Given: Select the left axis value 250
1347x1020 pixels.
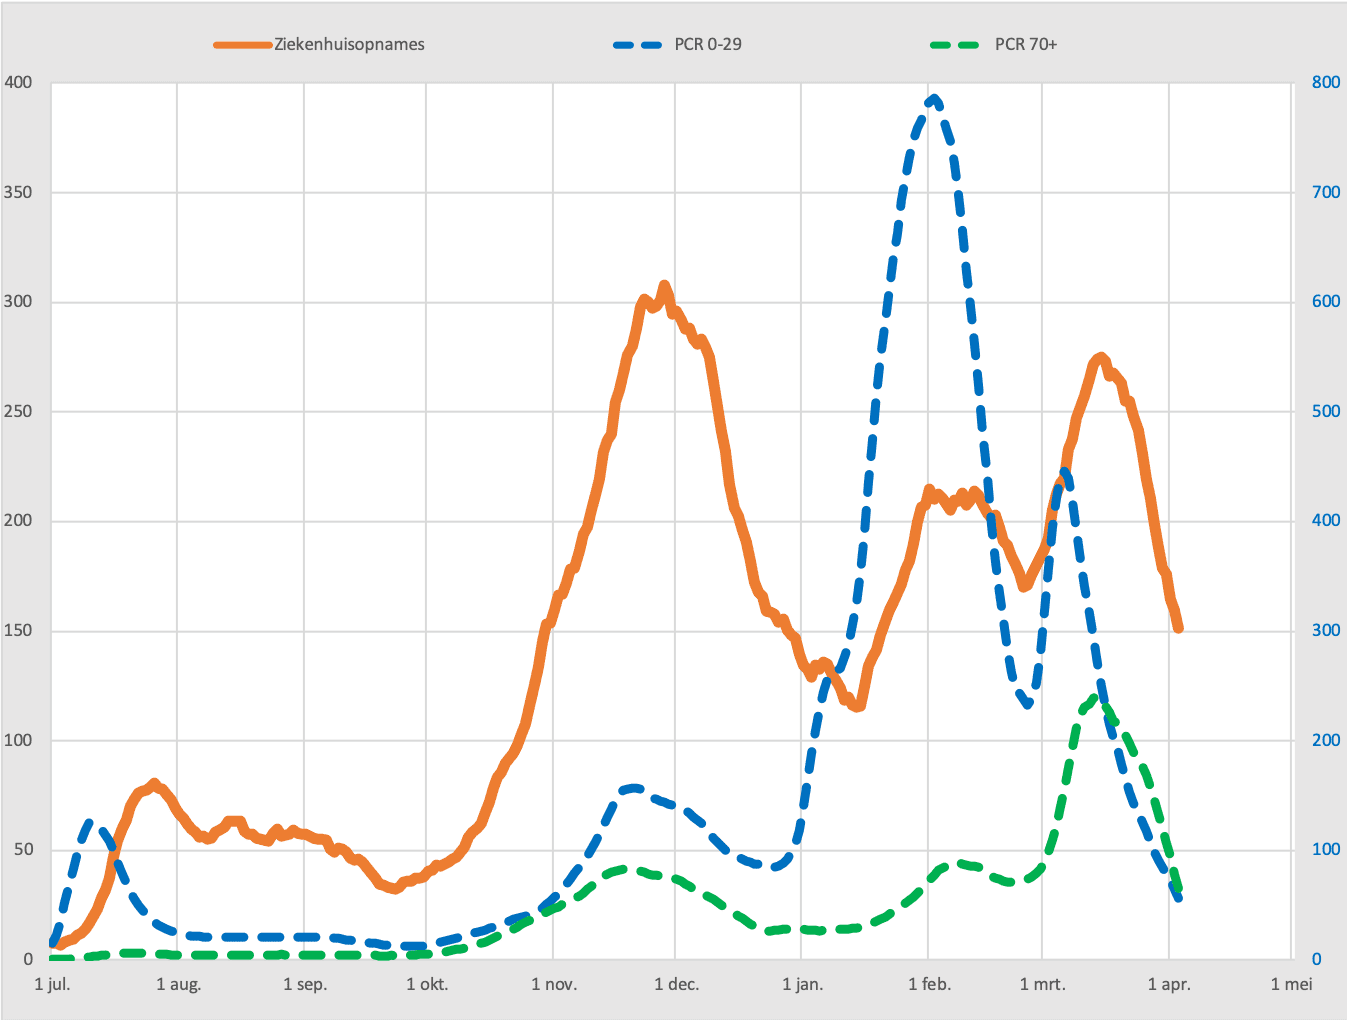Looking at the screenshot, I should coord(18,411).
